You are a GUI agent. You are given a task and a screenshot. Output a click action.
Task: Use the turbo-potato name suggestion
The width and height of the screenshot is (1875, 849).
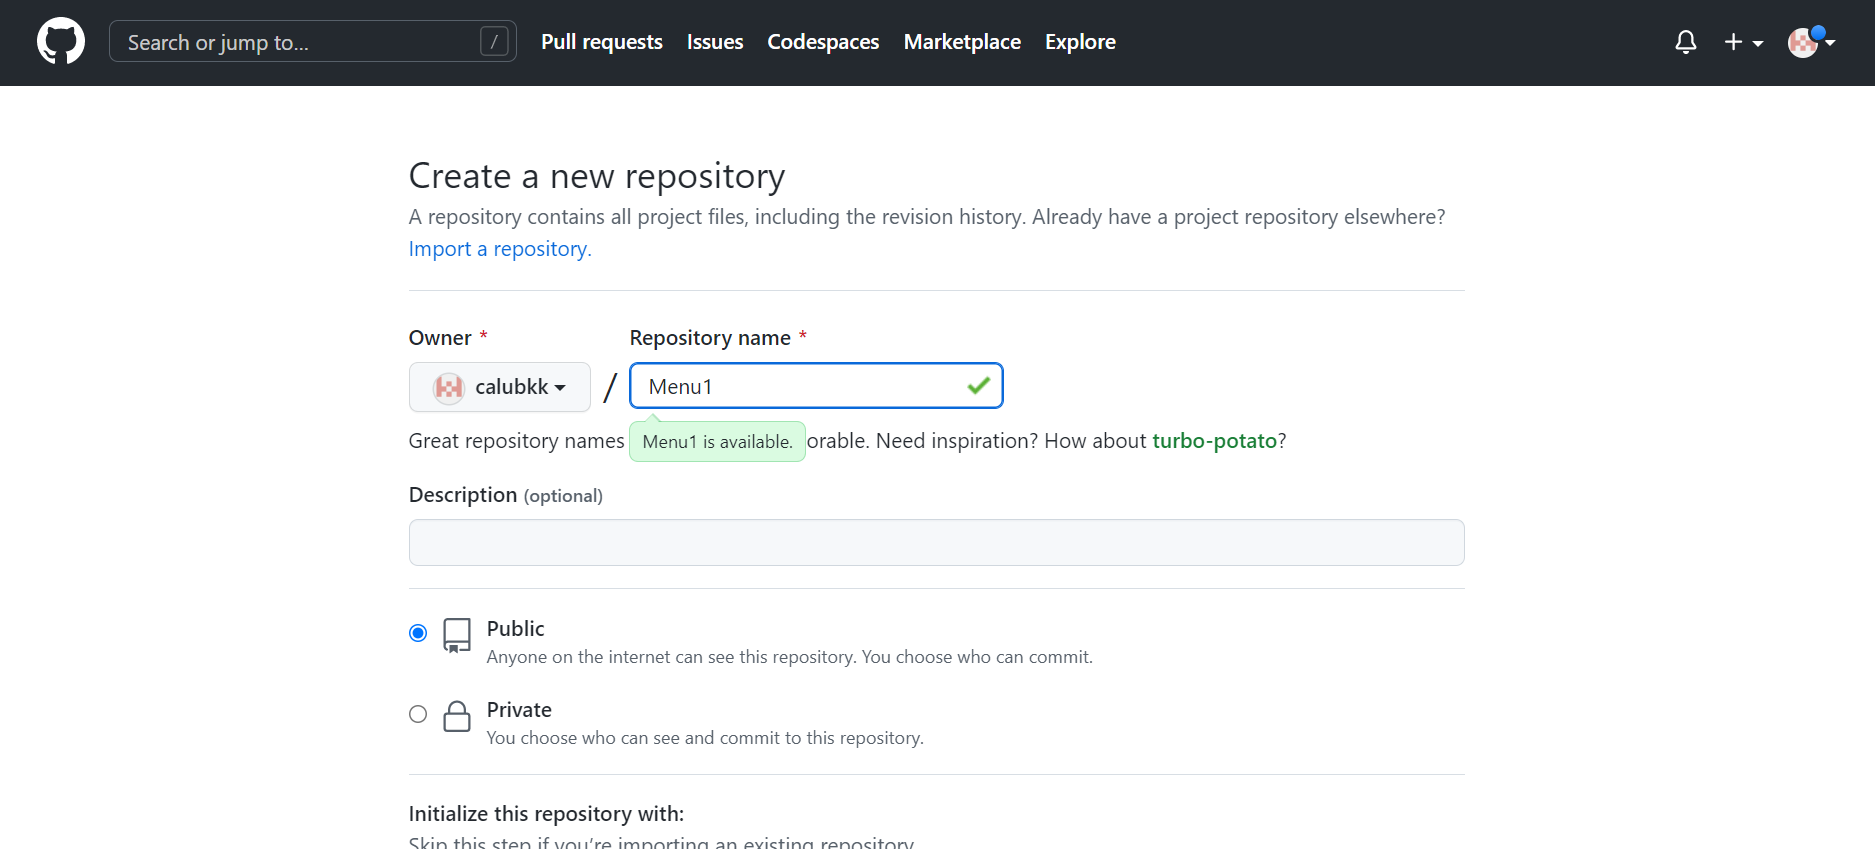point(1215,441)
